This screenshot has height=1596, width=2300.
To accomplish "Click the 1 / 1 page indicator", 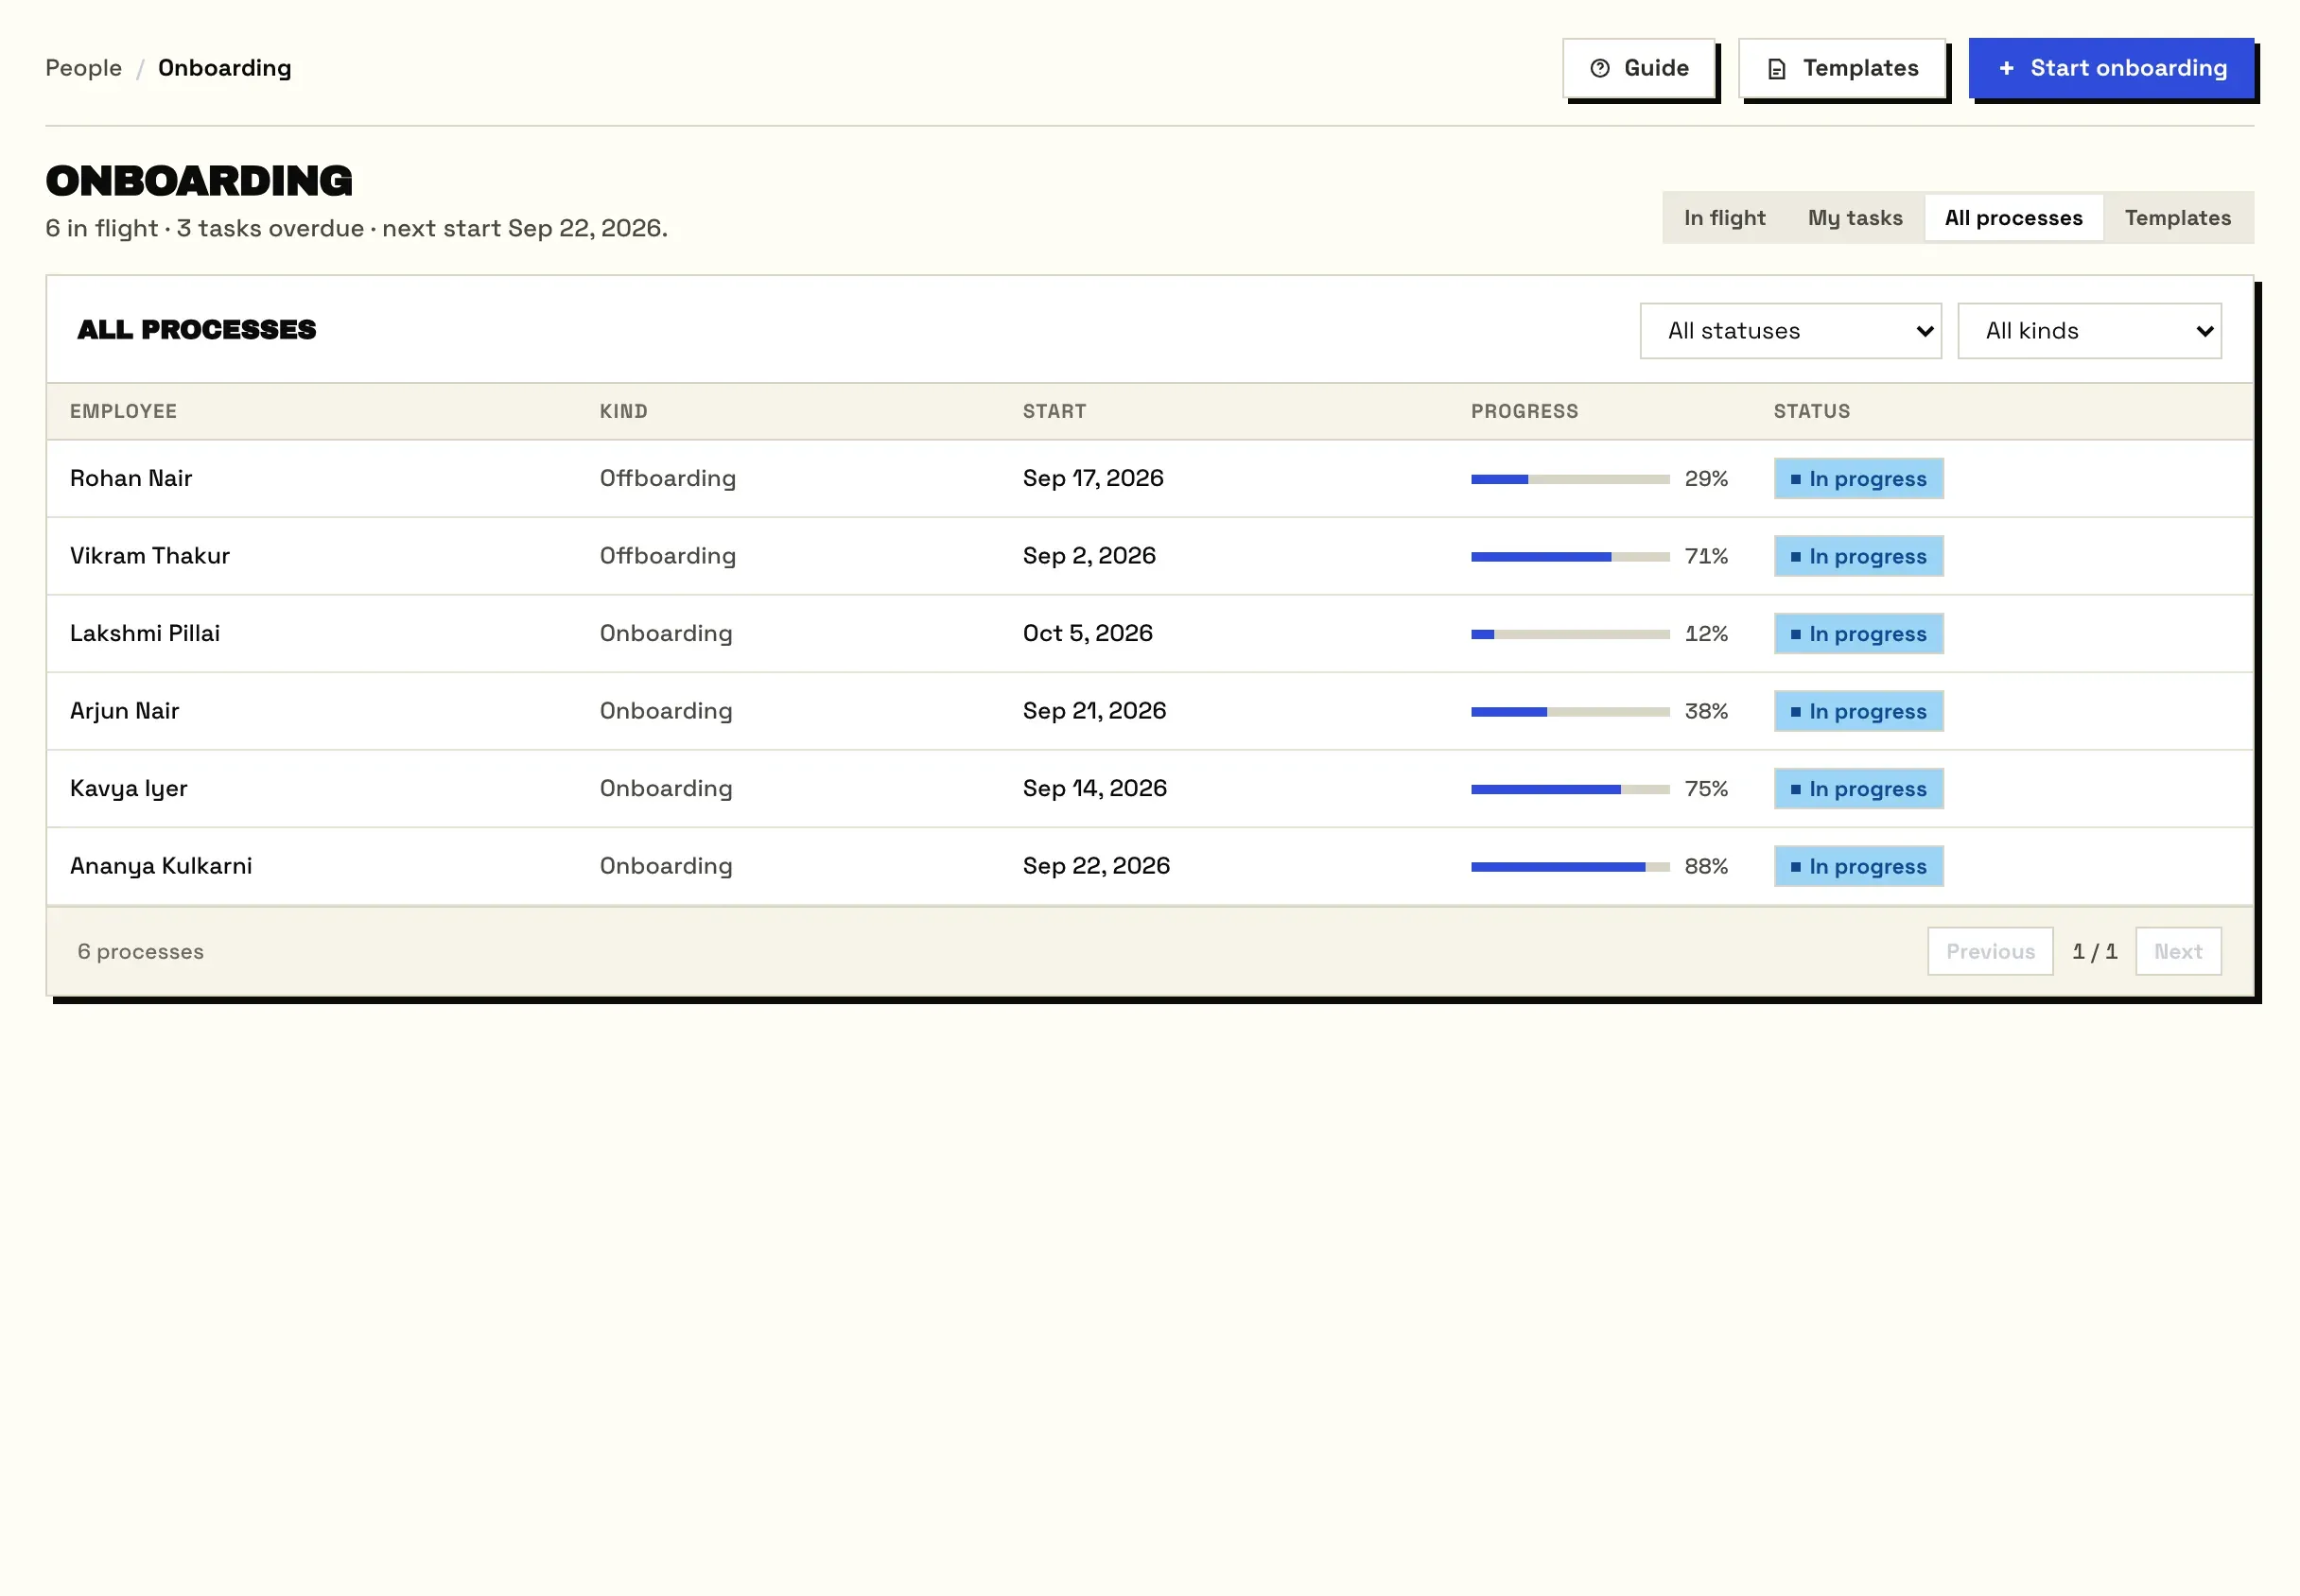I will point(2095,951).
